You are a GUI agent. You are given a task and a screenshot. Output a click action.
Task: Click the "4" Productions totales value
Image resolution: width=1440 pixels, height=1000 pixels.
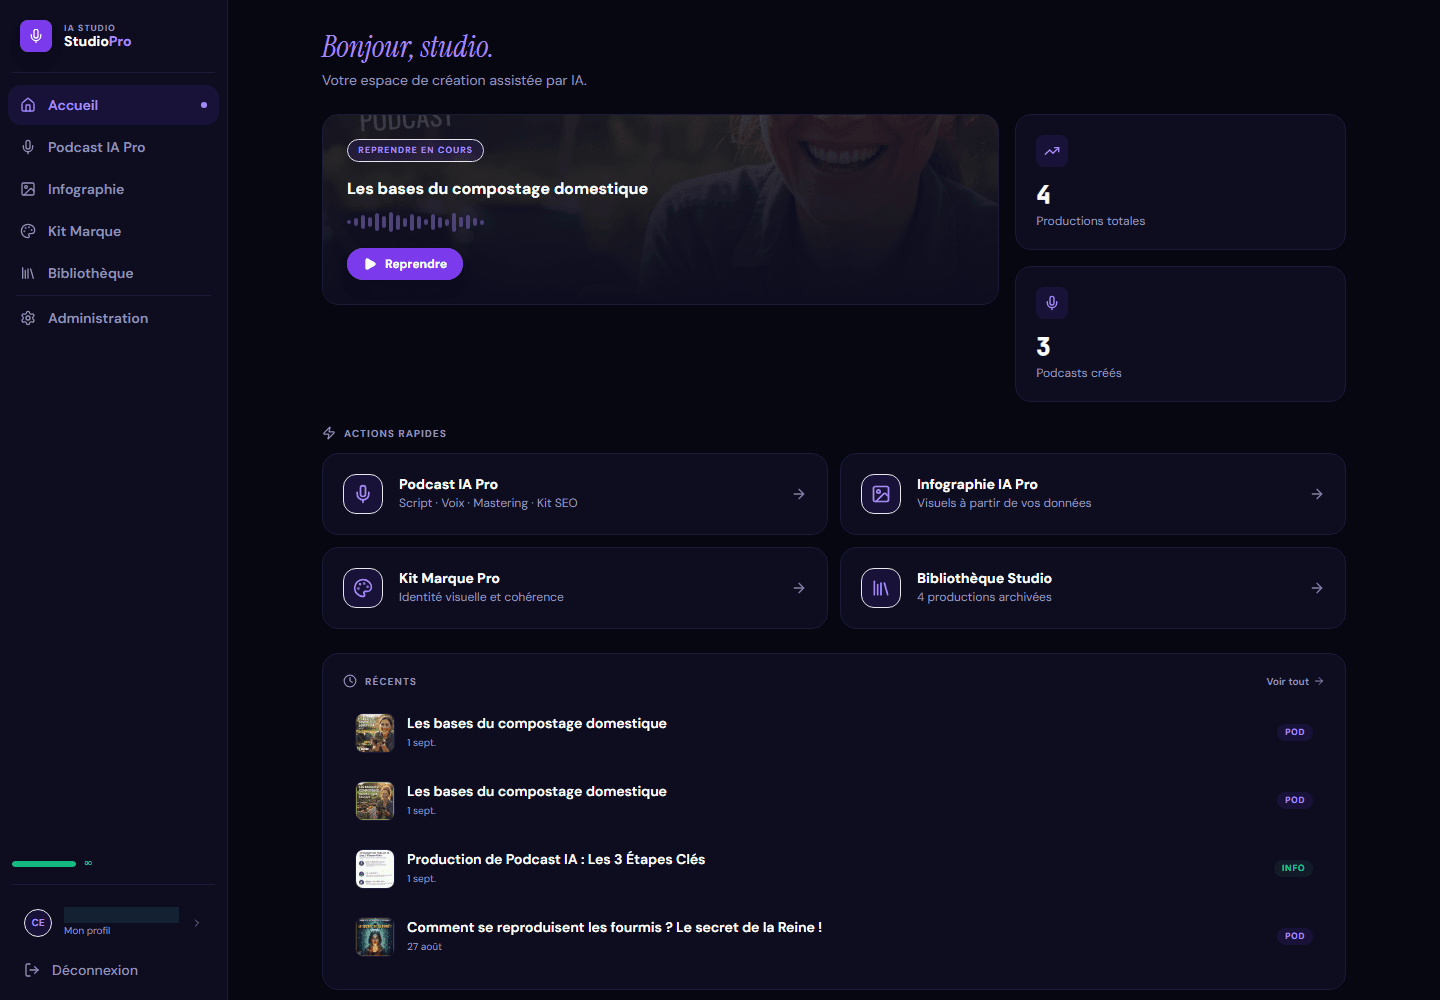click(x=1043, y=195)
